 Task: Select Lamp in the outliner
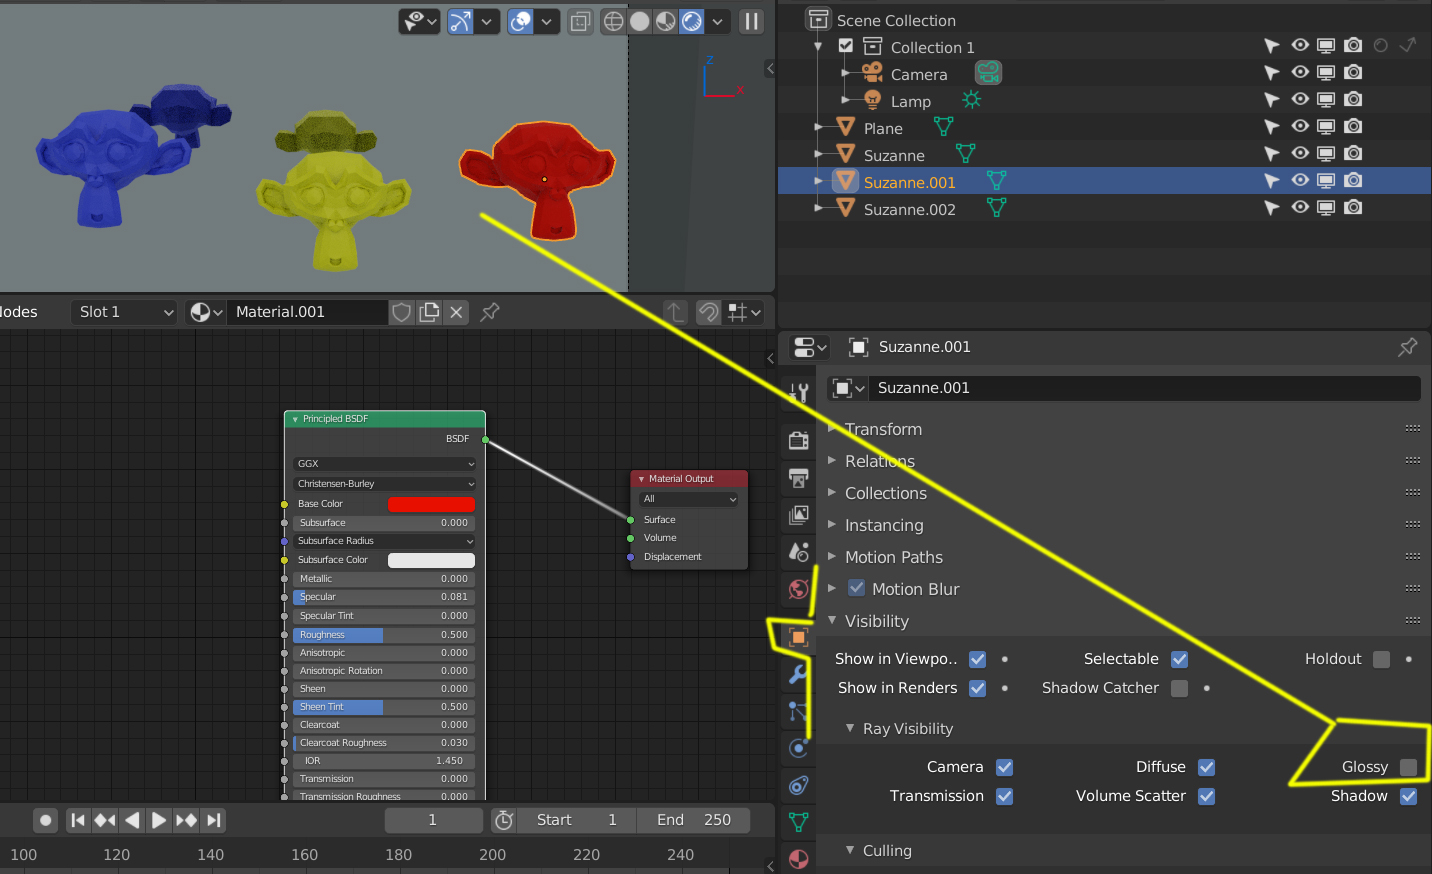point(911,101)
